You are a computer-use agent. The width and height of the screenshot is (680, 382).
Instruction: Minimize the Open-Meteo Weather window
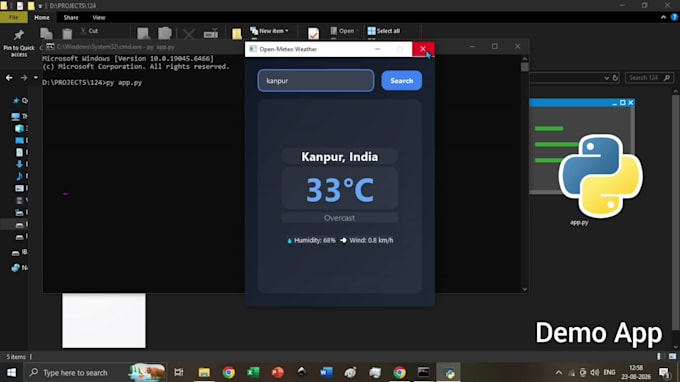[x=377, y=49]
